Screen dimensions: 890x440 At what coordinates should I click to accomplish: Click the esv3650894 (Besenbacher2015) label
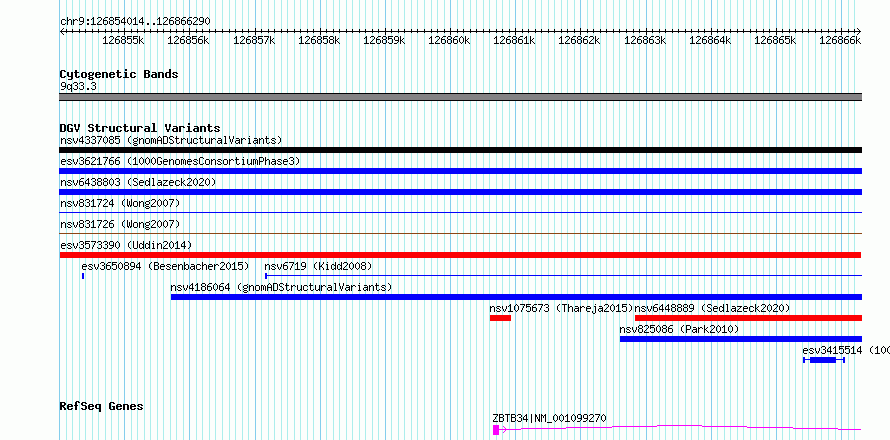pyautogui.click(x=165, y=266)
